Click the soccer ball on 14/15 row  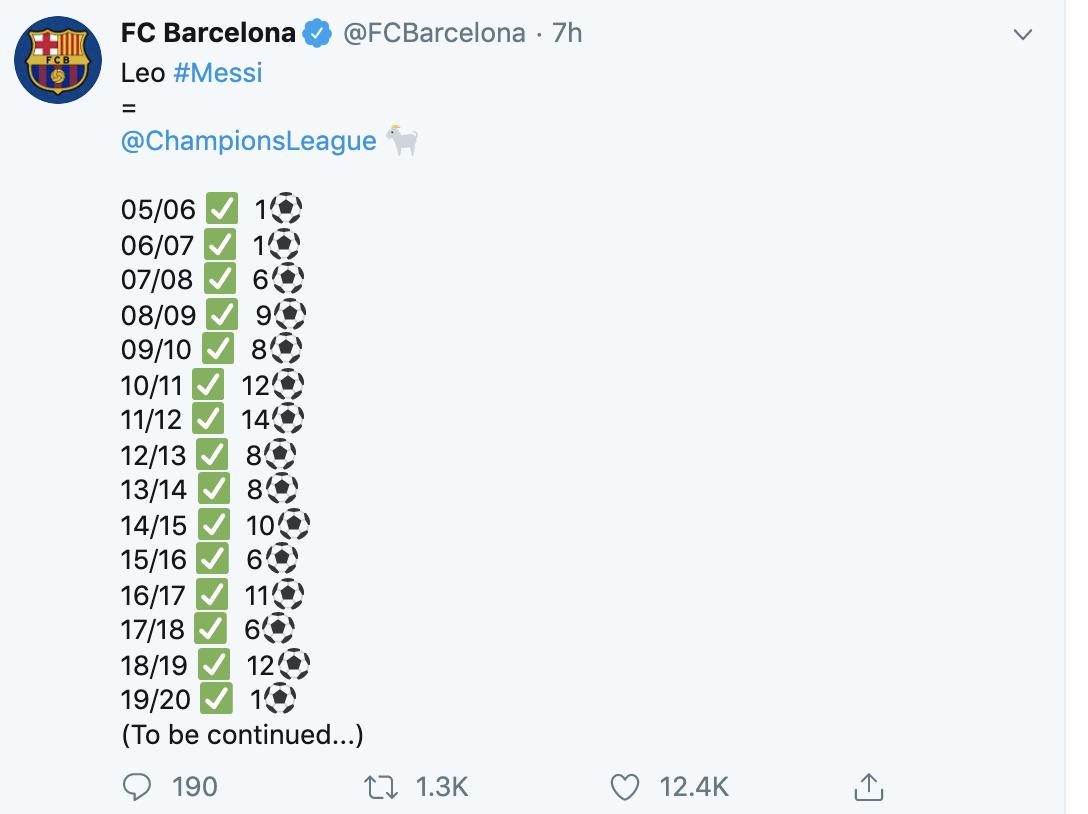(x=293, y=525)
